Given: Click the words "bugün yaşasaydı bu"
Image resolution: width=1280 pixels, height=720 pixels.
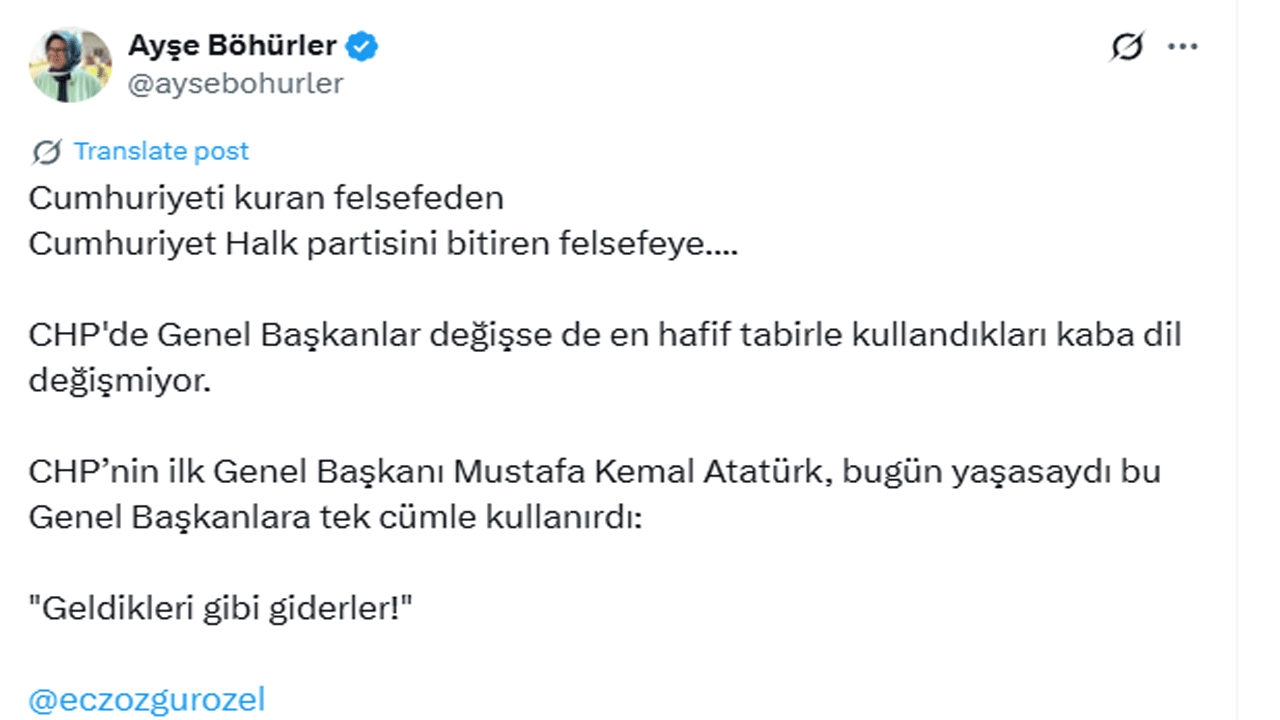Looking at the screenshot, I should [1001, 471].
